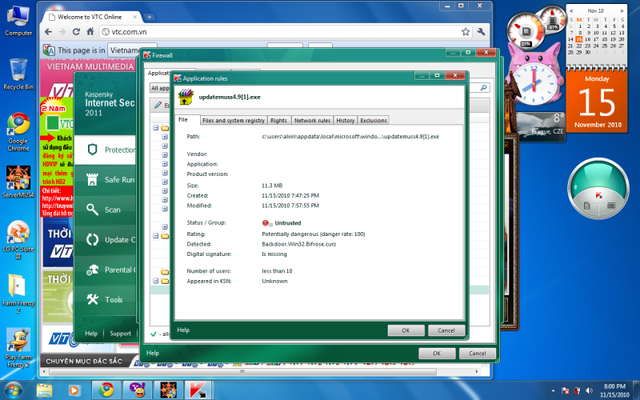Open the Farm Frenzy 2 folder icon
Screen dimensions: 640x400
pyautogui.click(x=18, y=293)
